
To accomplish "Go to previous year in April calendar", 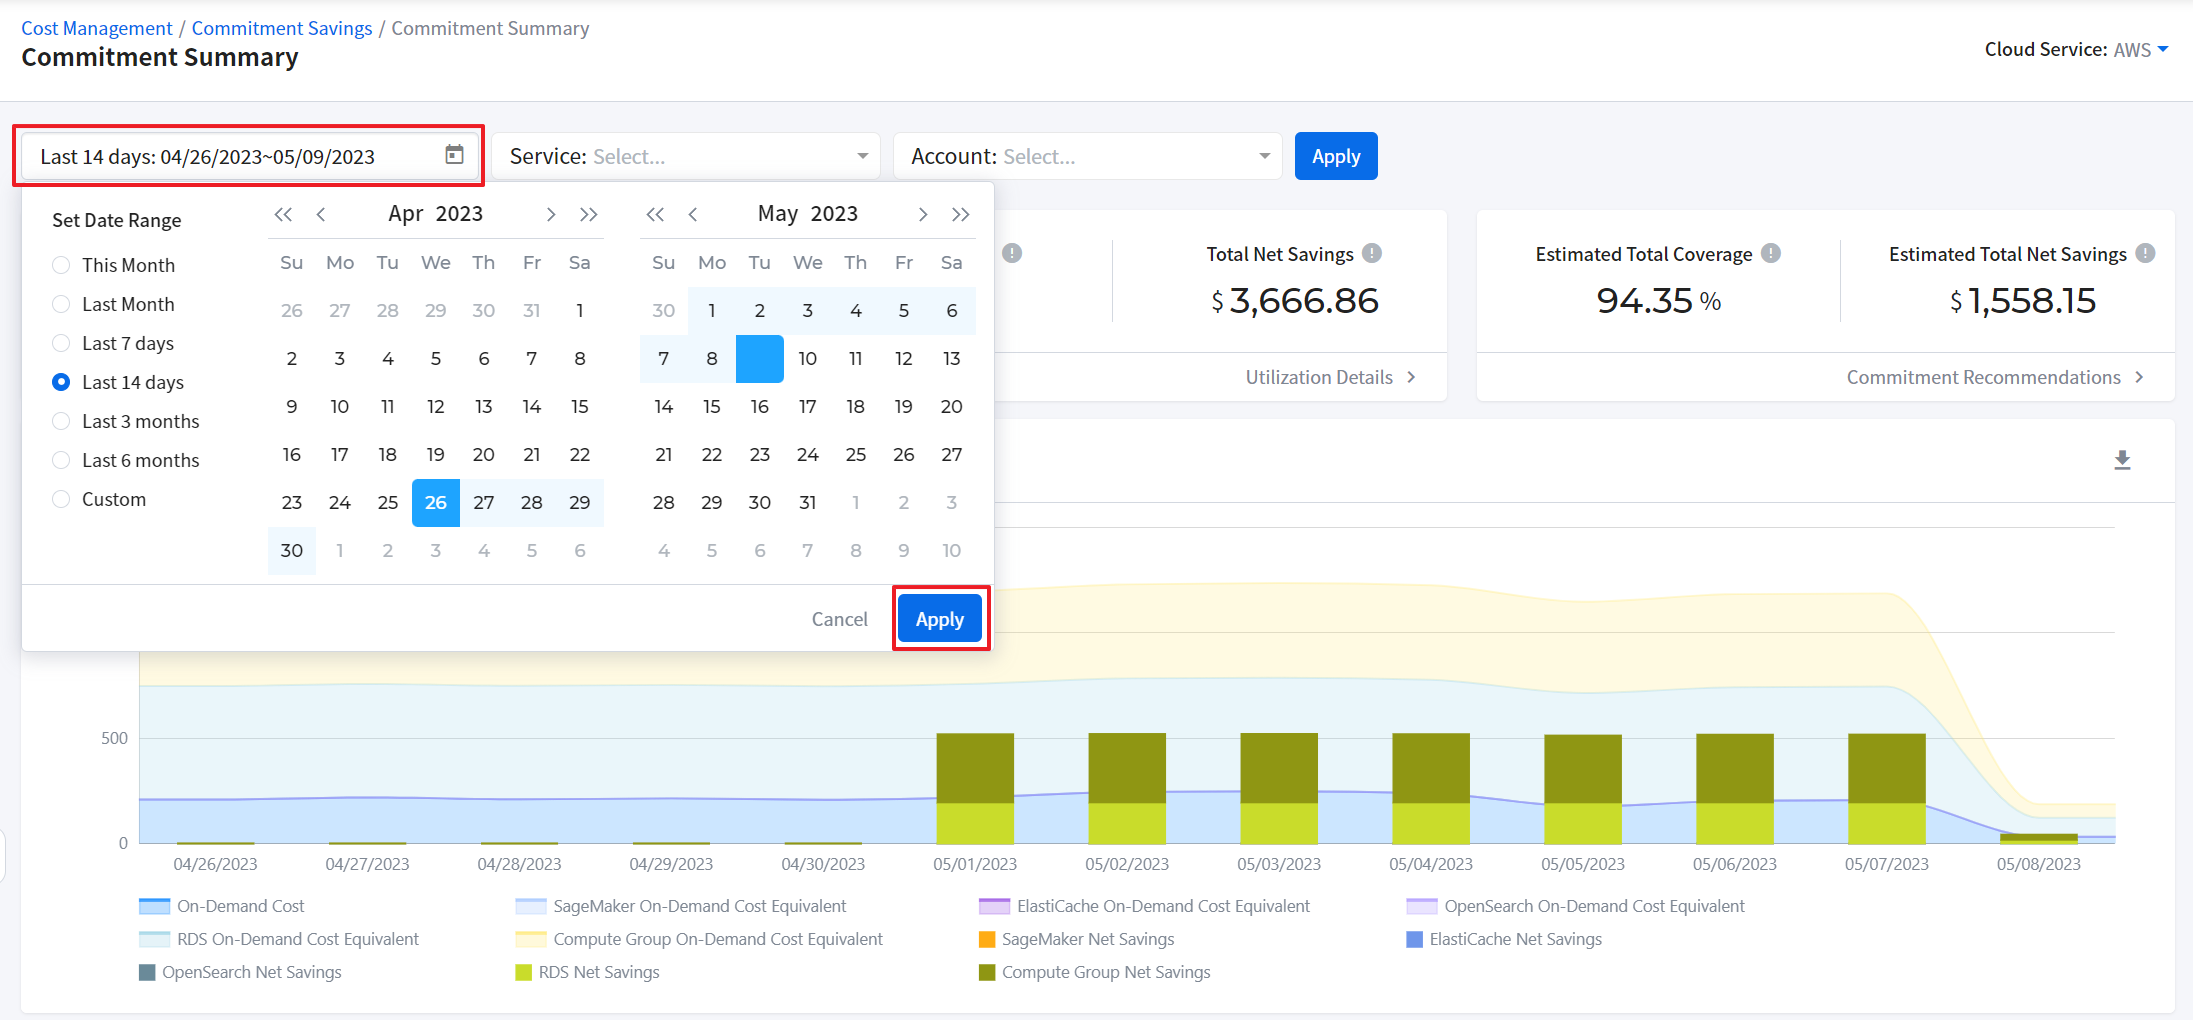I will click(283, 214).
